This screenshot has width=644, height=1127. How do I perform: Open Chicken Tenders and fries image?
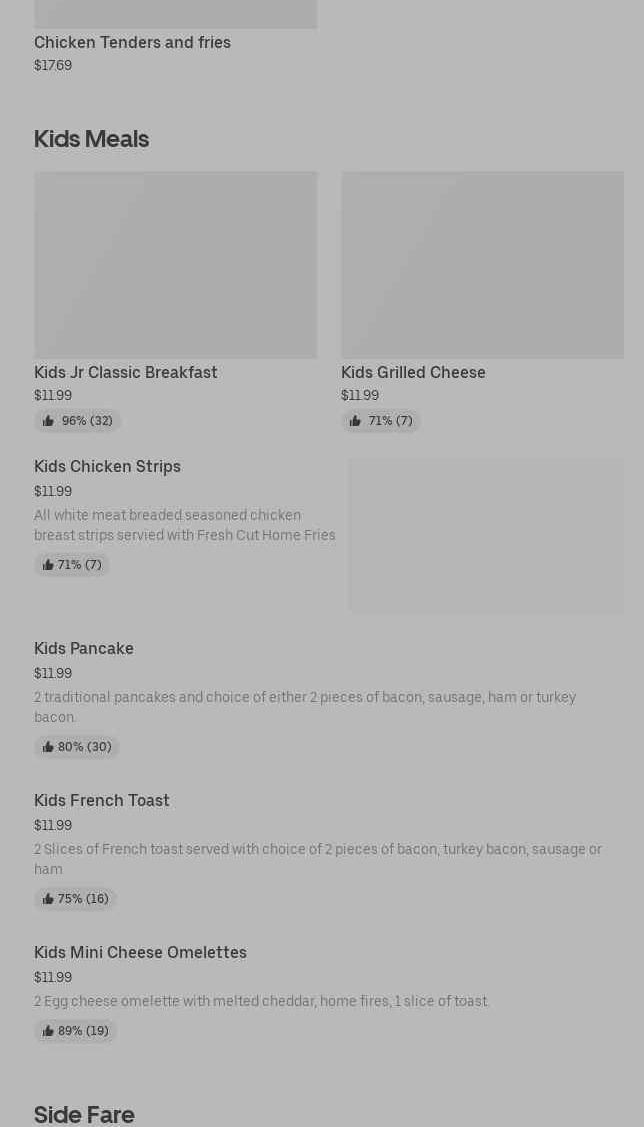pos(175,14)
